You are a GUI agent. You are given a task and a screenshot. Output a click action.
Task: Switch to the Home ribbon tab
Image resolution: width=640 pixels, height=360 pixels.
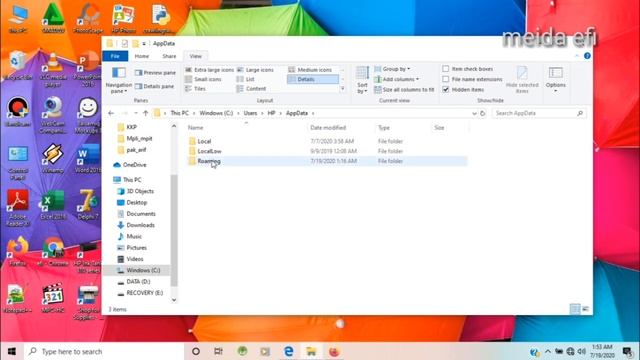[142, 56]
